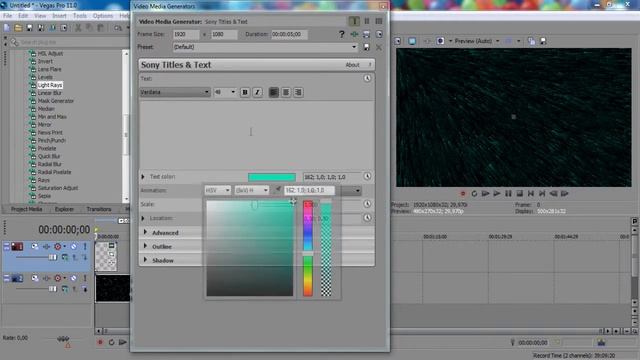Click the Automation settings icon on track 1
The image size is (640, 360).
[58, 246]
